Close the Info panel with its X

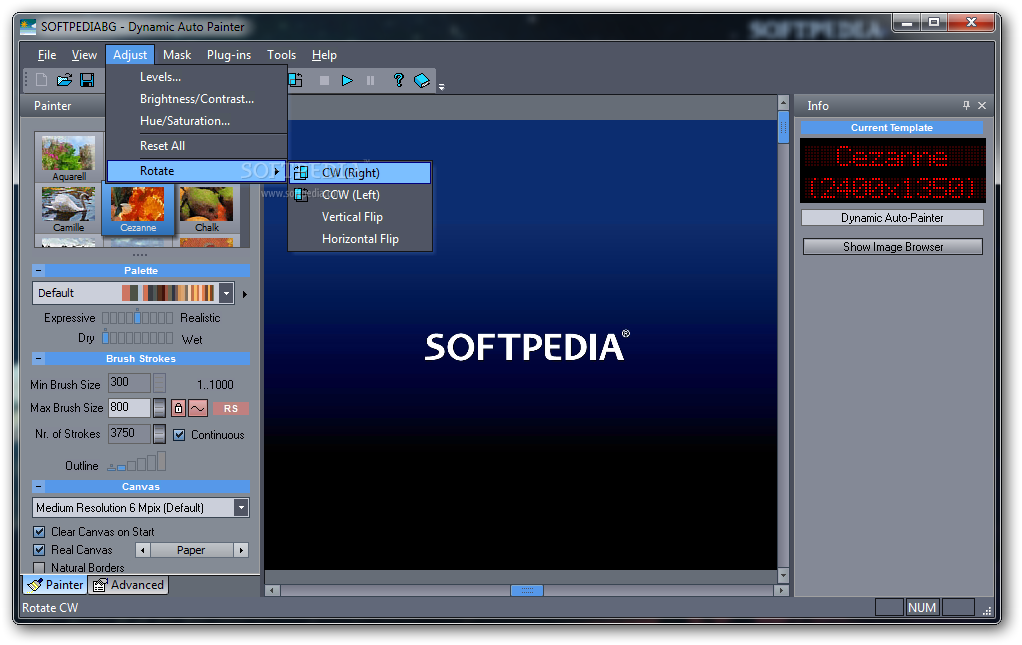tap(982, 106)
